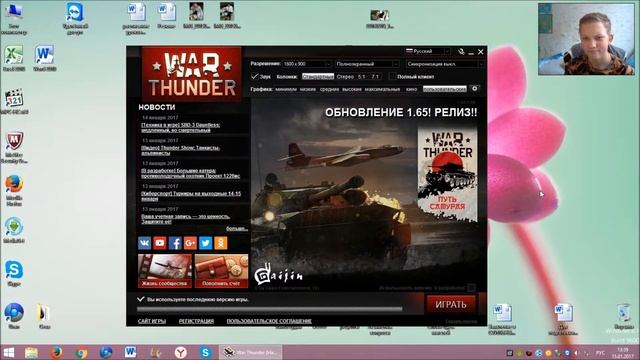Set graphics preset to средние
This screenshot has width=640, height=360.
pos(329,89)
